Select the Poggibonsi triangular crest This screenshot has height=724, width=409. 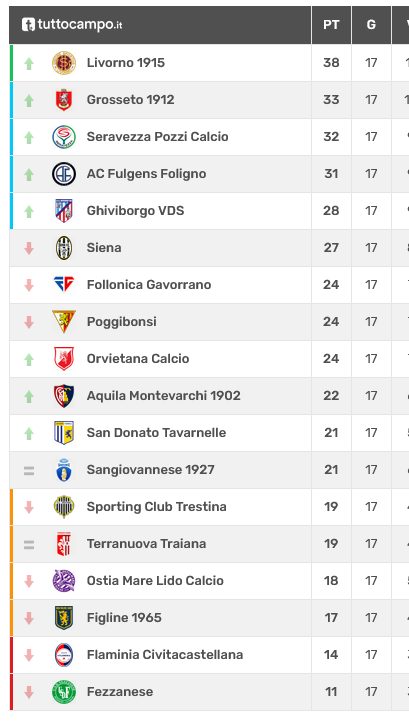[64, 321]
